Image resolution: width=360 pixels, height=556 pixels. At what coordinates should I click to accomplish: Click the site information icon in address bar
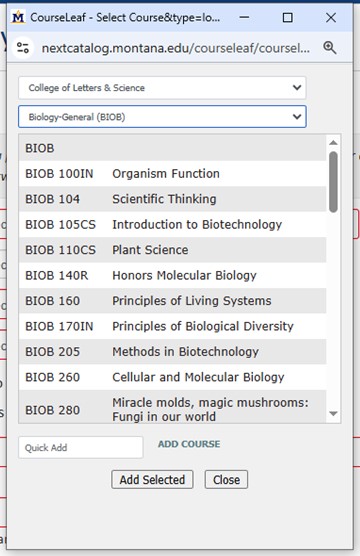[23, 48]
